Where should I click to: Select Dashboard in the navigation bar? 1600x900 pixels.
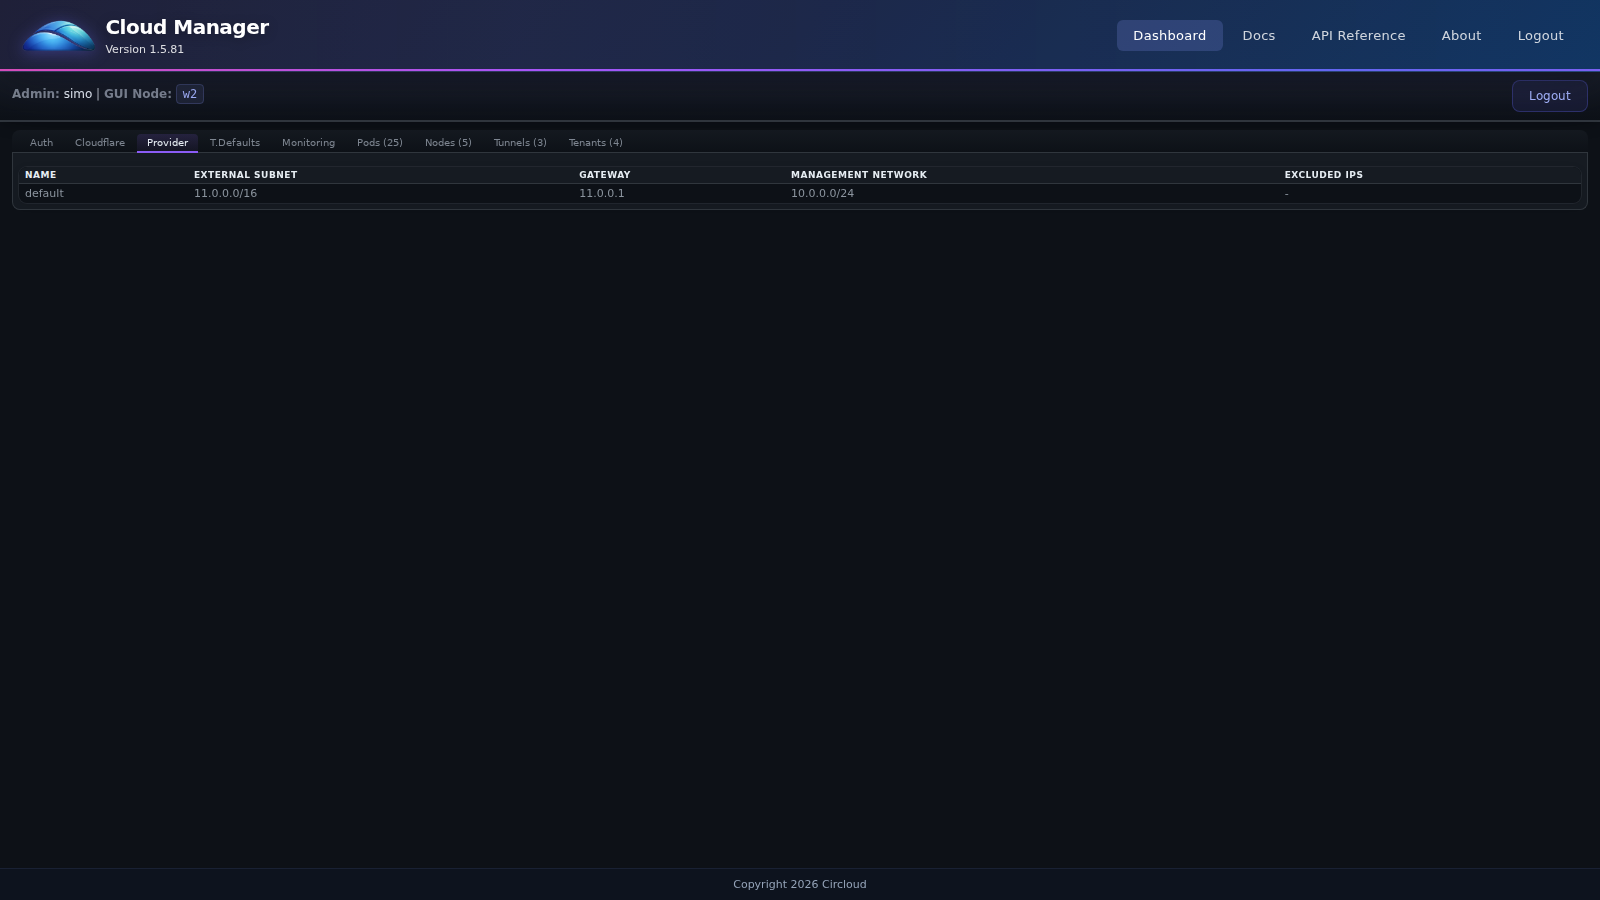coord(1169,35)
